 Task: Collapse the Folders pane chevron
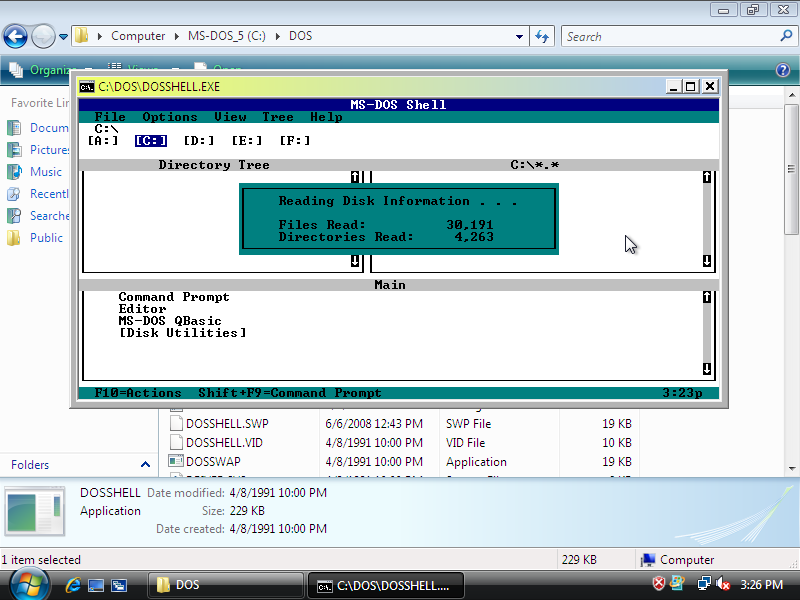click(x=145, y=465)
